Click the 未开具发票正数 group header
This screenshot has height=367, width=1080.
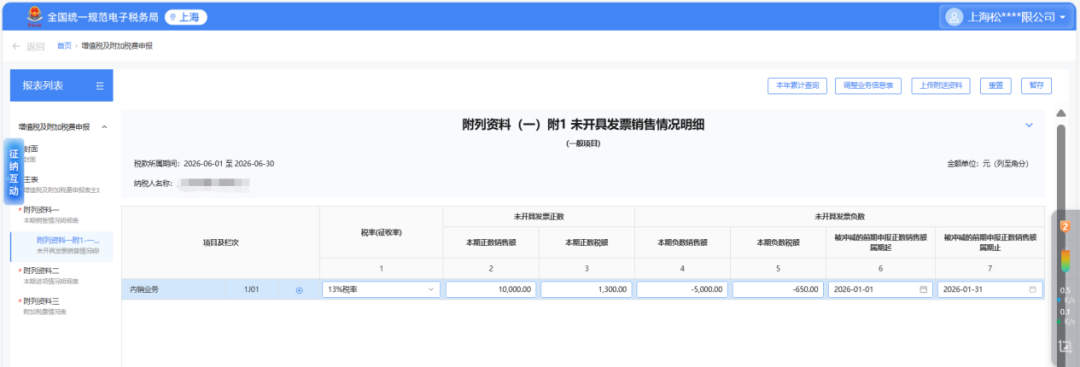coord(539,216)
